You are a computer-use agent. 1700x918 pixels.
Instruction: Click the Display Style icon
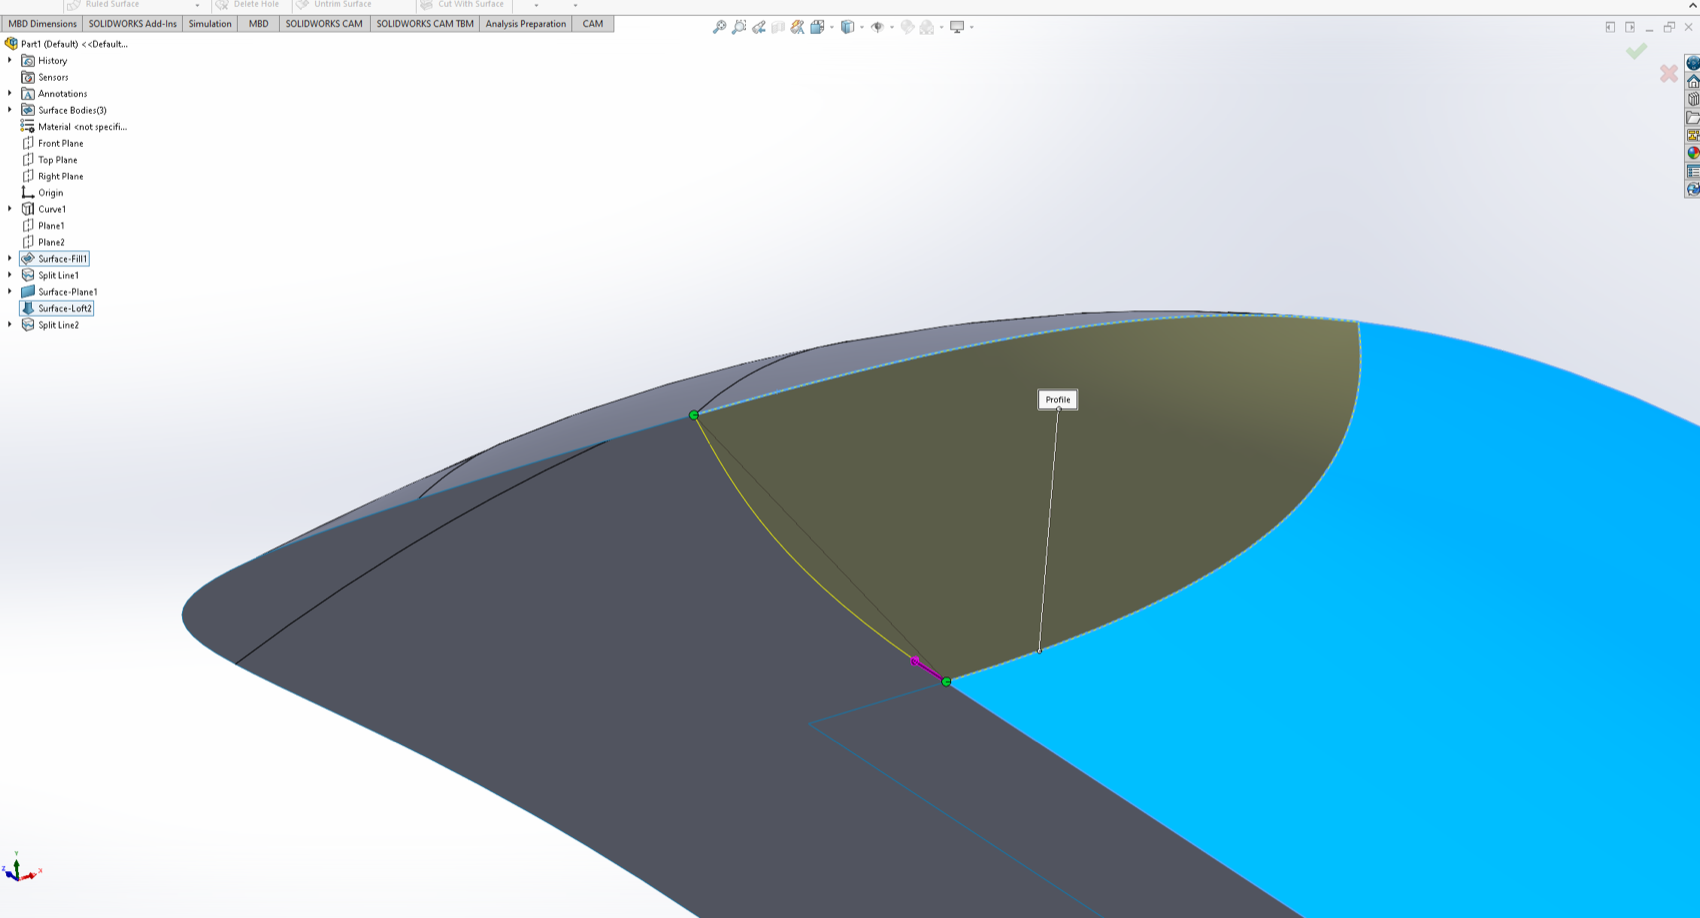click(x=847, y=27)
